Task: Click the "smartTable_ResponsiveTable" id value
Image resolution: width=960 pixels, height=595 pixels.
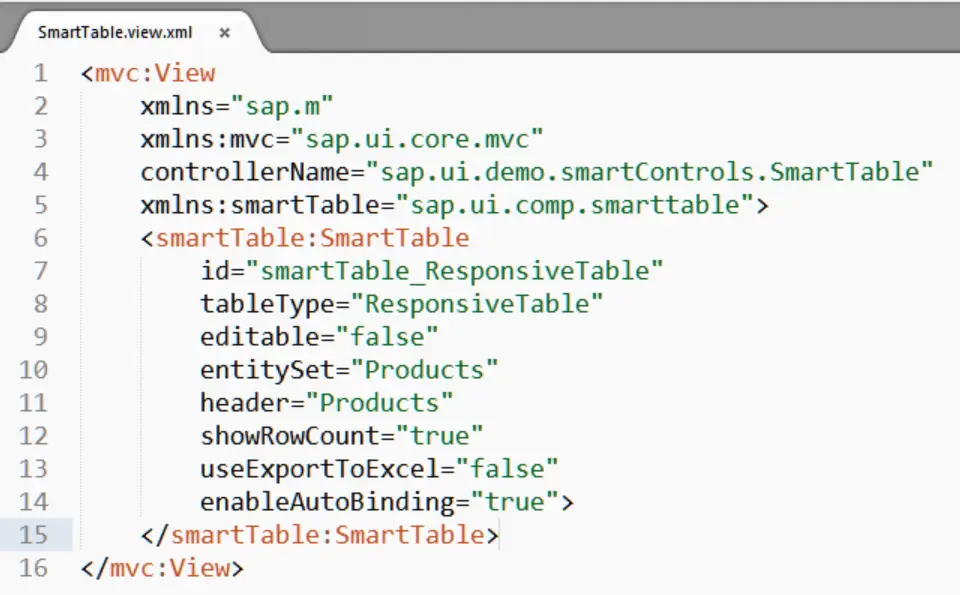Action: point(461,271)
